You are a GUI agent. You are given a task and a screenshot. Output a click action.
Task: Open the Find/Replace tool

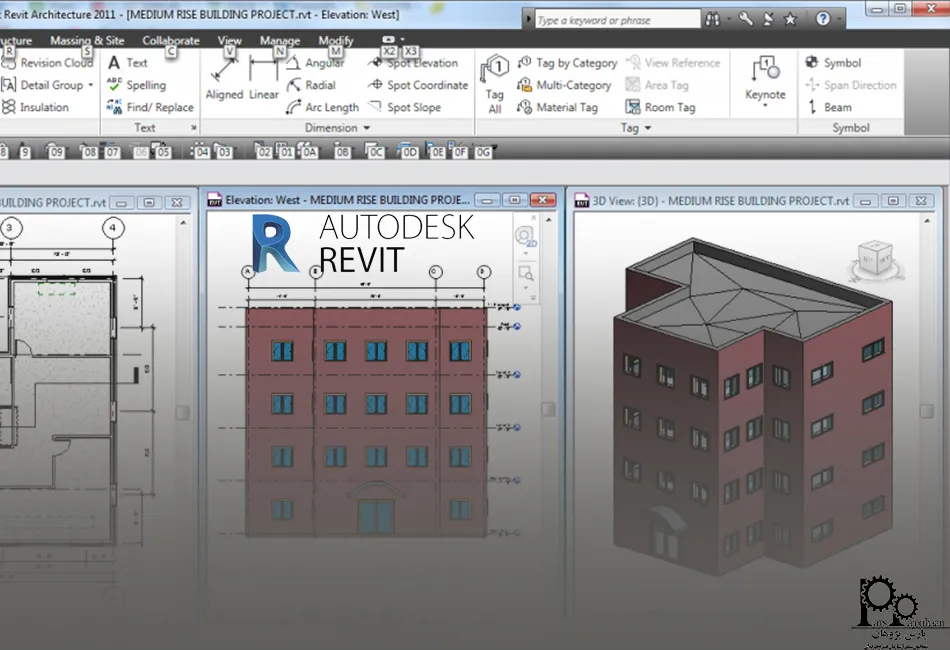coord(150,107)
